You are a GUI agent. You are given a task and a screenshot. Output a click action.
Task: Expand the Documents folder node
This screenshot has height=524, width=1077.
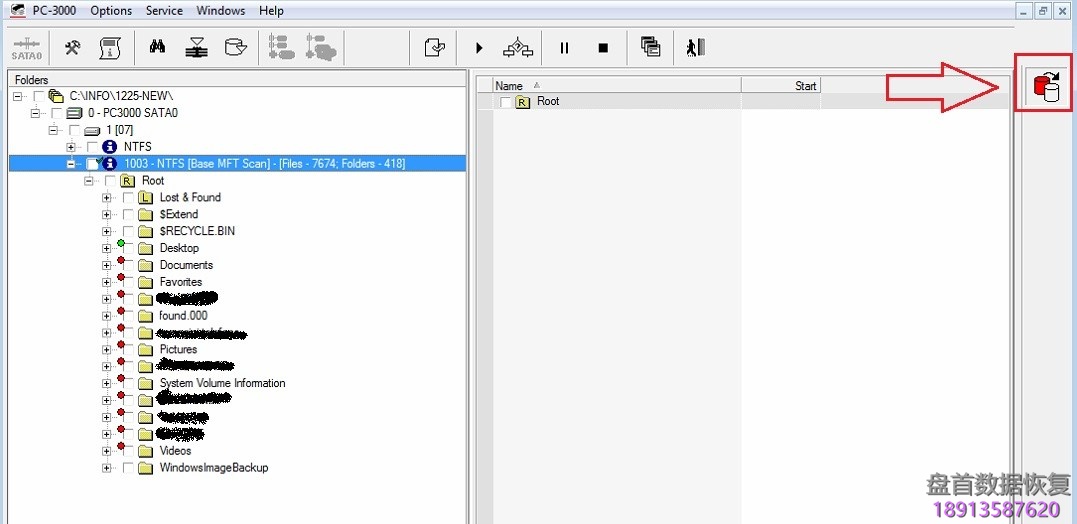(107, 265)
